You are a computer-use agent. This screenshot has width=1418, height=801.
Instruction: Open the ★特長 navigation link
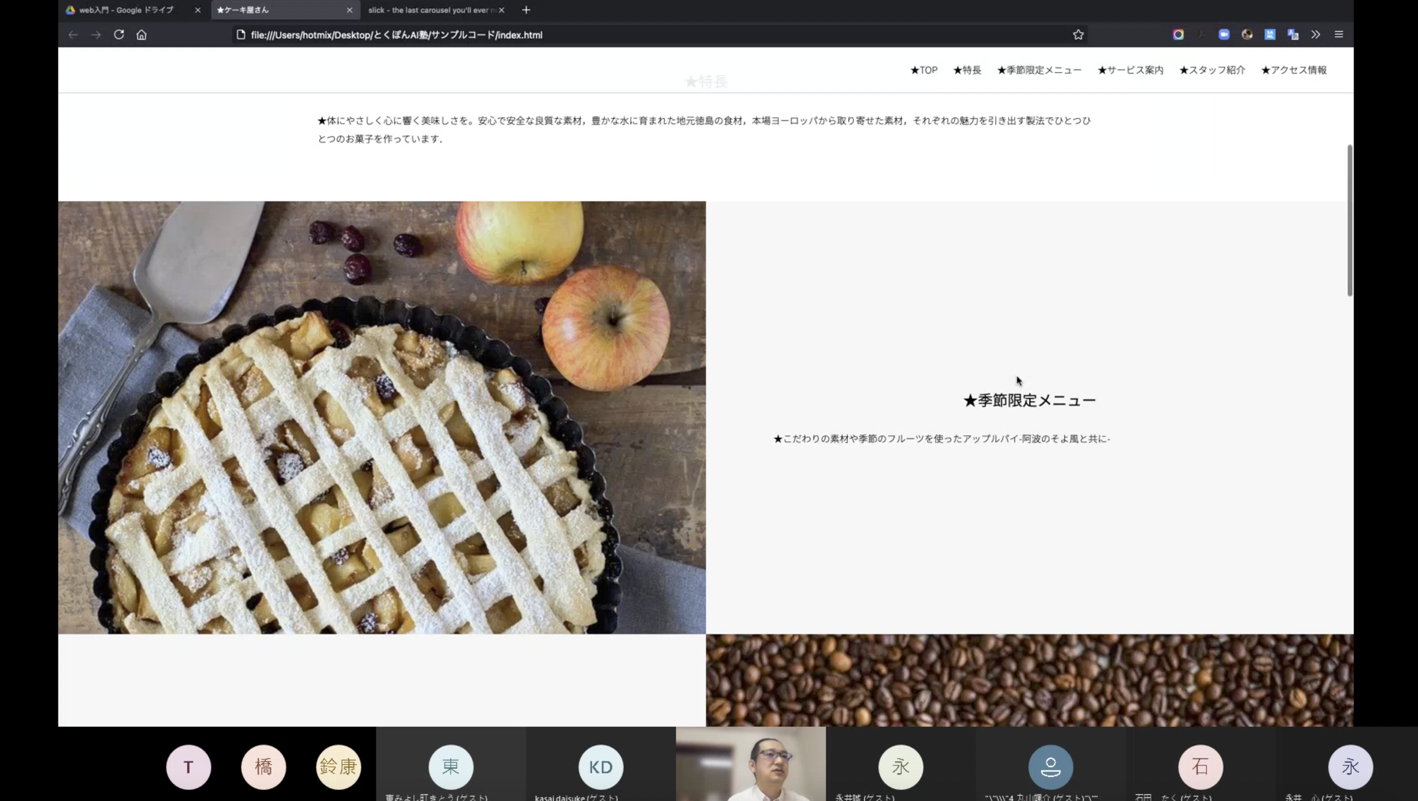[x=967, y=70]
